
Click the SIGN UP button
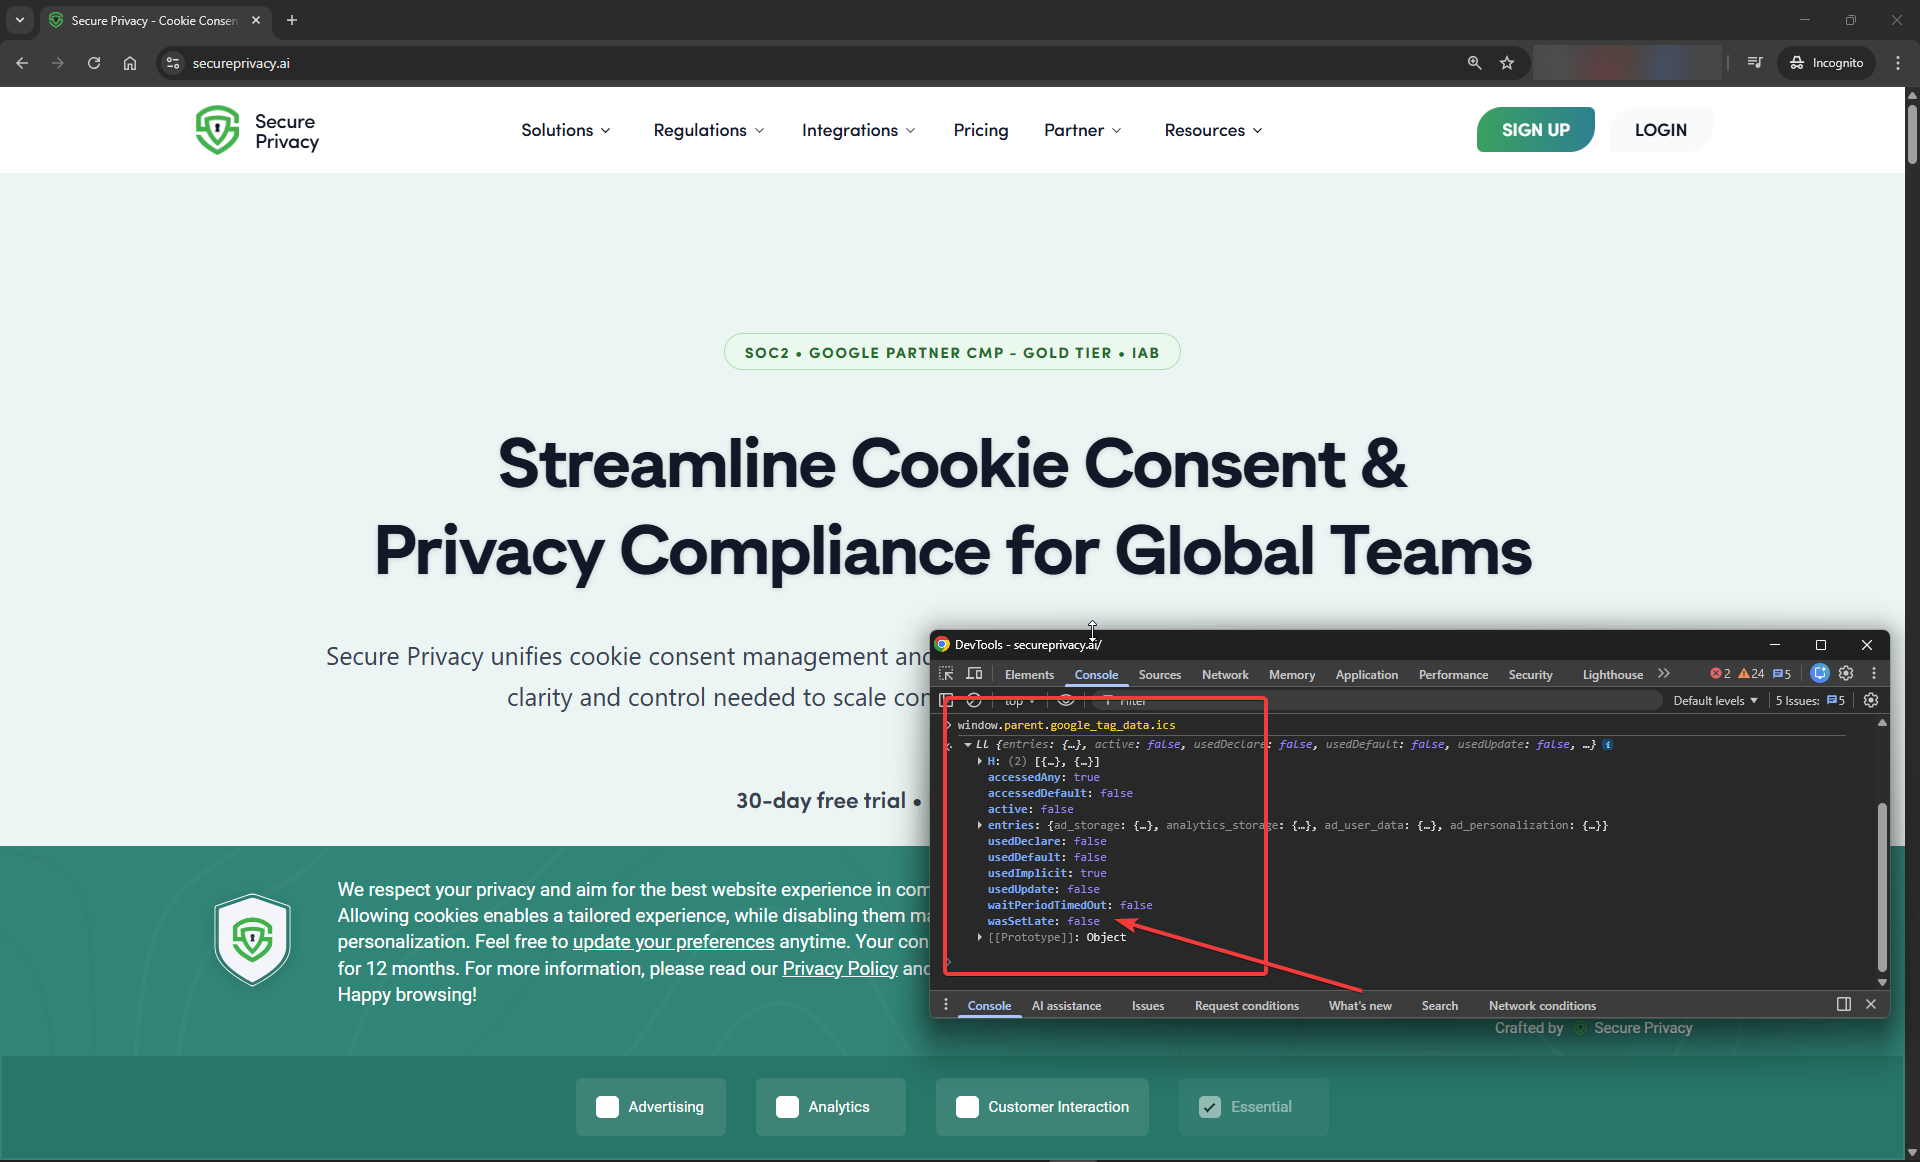coord(1535,129)
